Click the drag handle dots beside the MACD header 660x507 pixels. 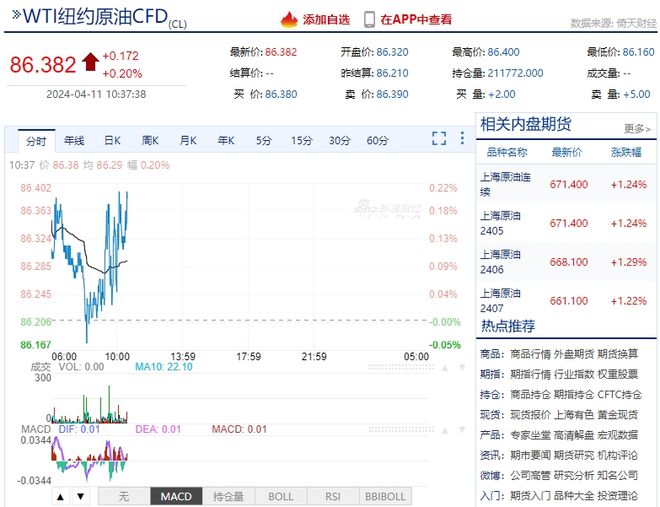(401, 430)
